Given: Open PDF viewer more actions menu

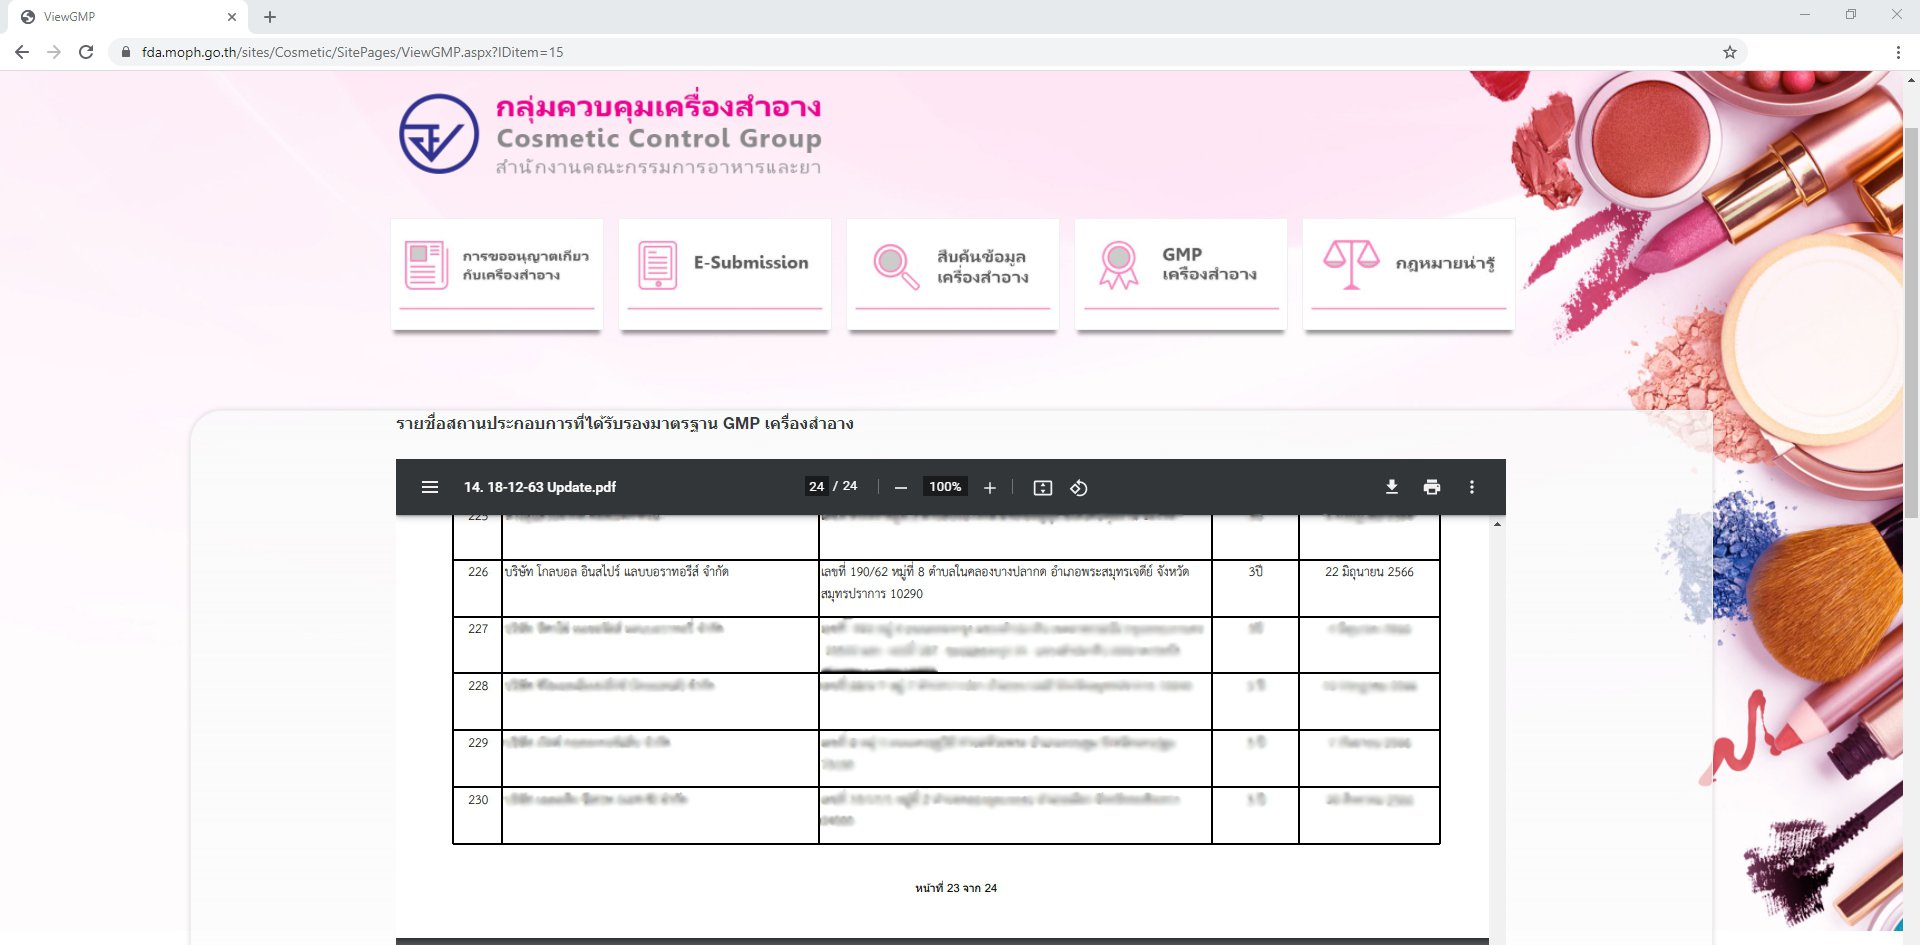Looking at the screenshot, I should pos(1471,487).
